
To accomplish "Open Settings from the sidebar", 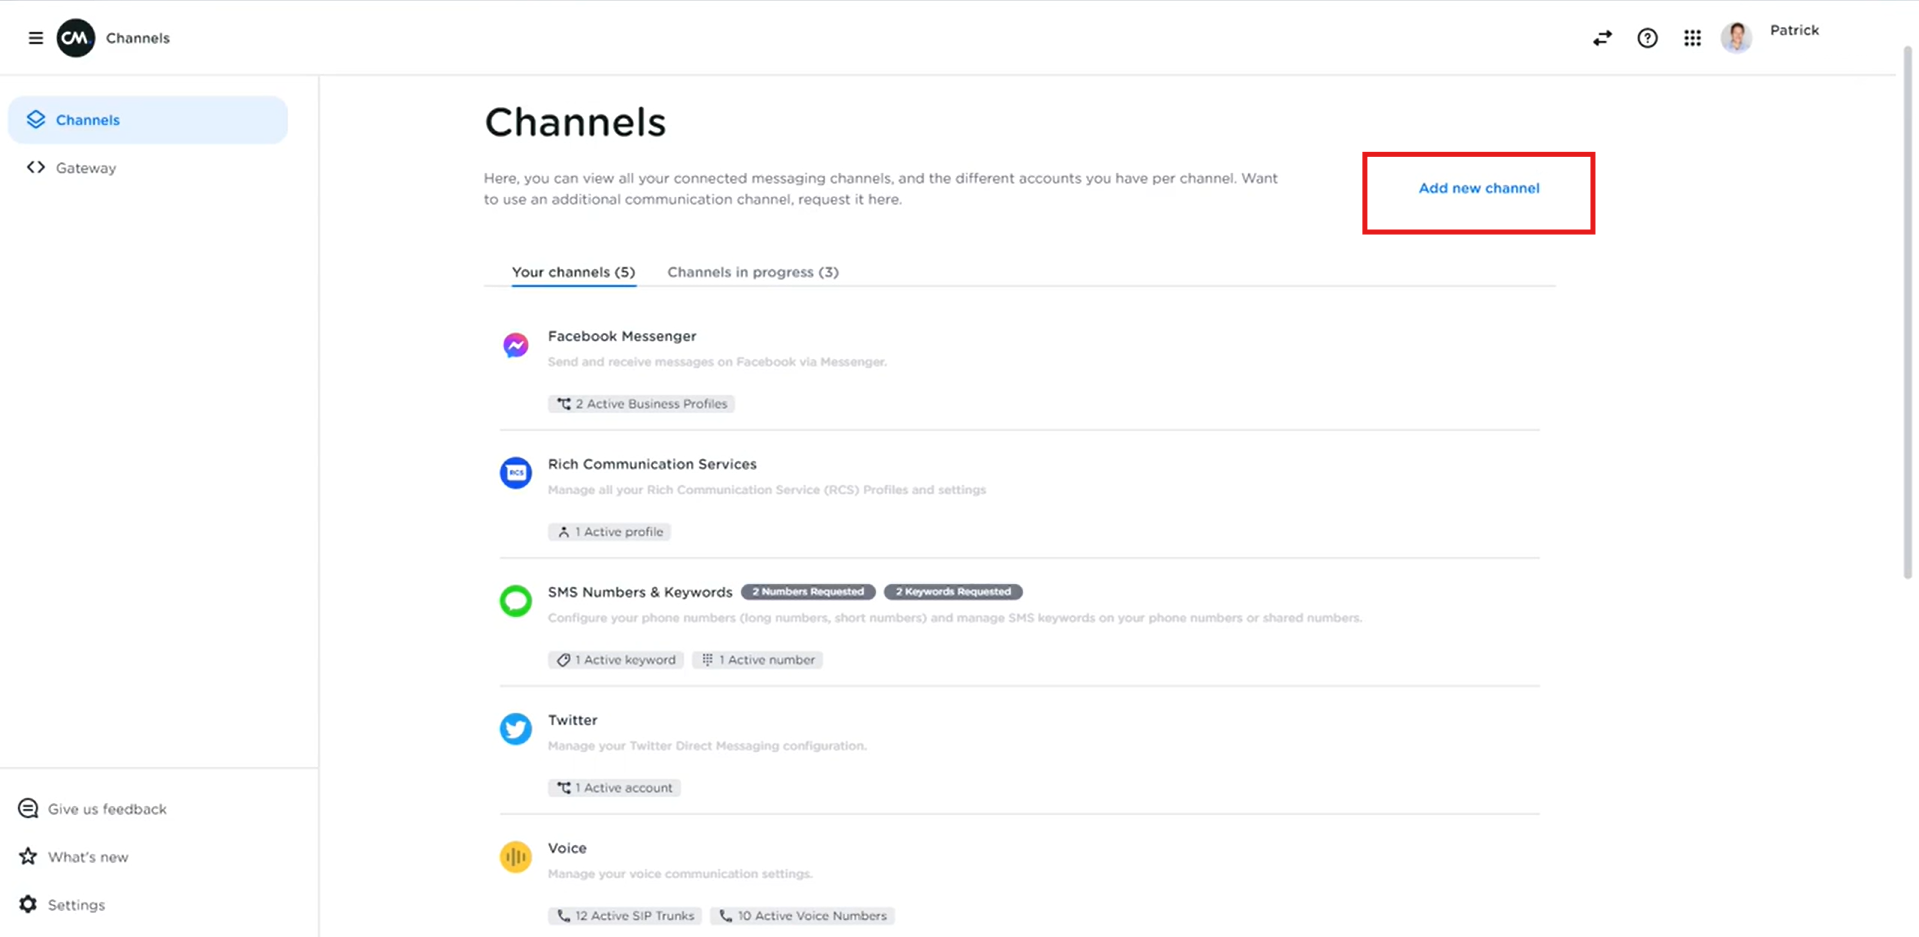I will pos(76,905).
